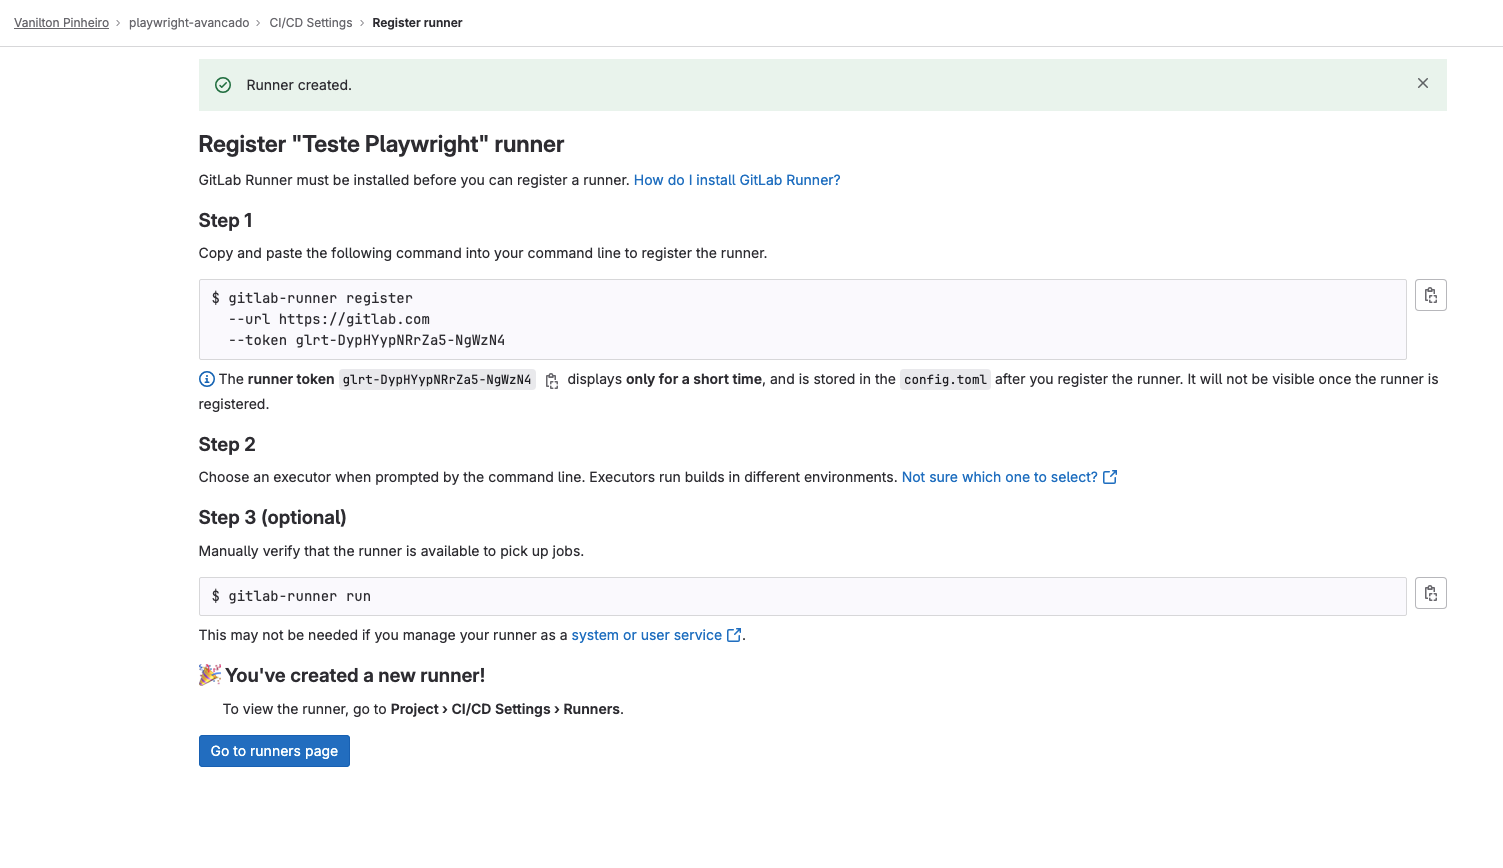
Task: Go to playwright-avancado breadcrumb
Action: 189,23
